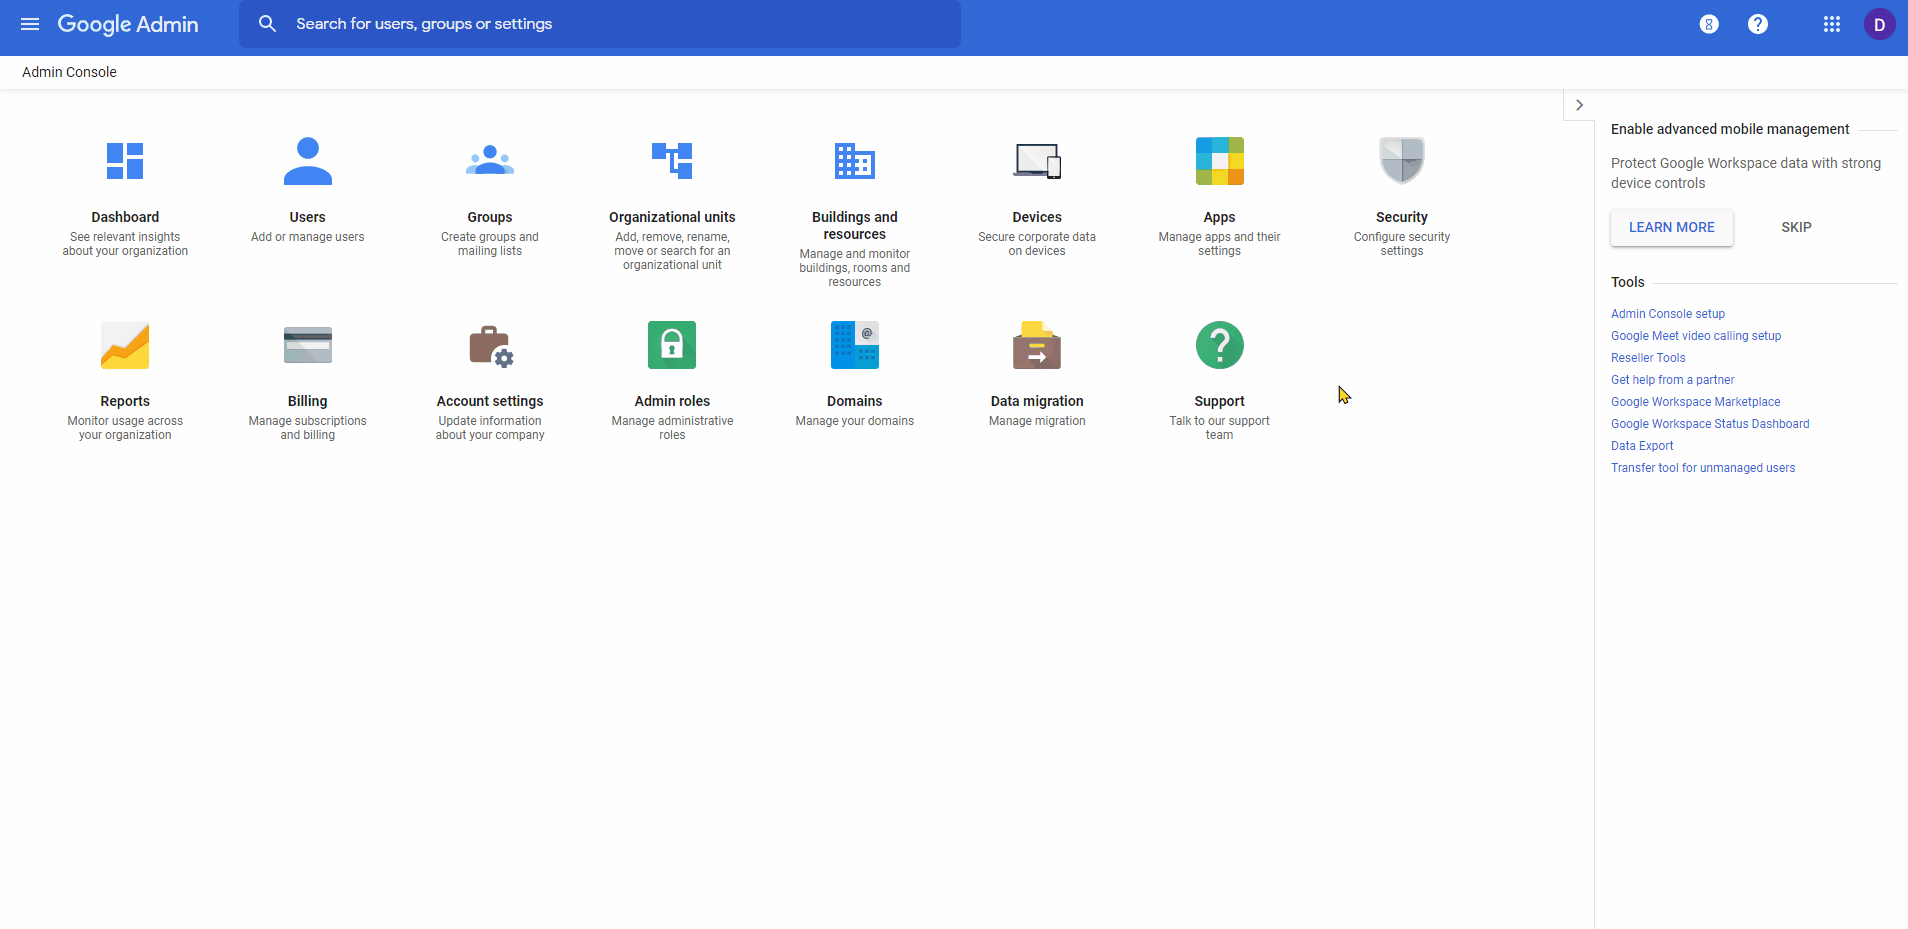Click the 'Manage administrative roles' text
The width and height of the screenshot is (1908, 929).
[672, 428]
